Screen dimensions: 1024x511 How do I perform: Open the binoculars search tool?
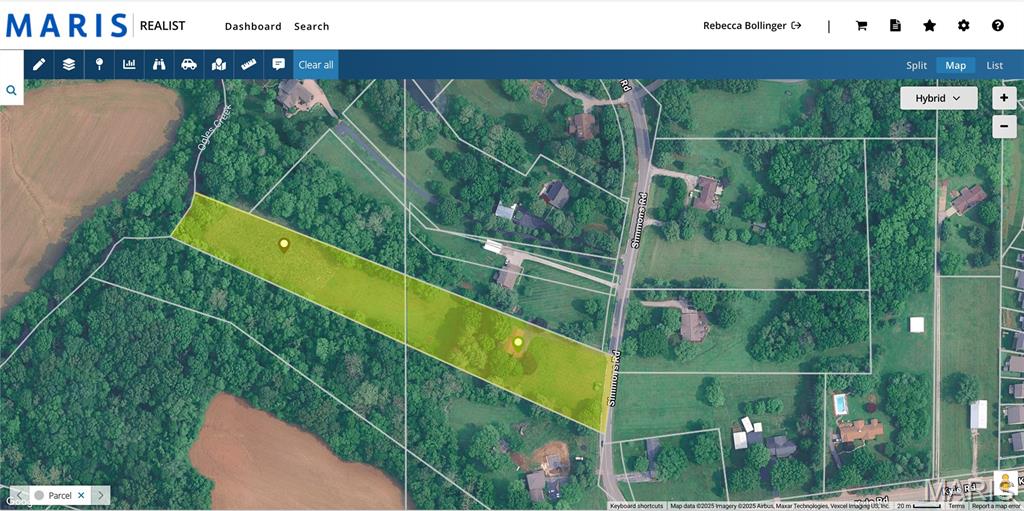point(159,65)
